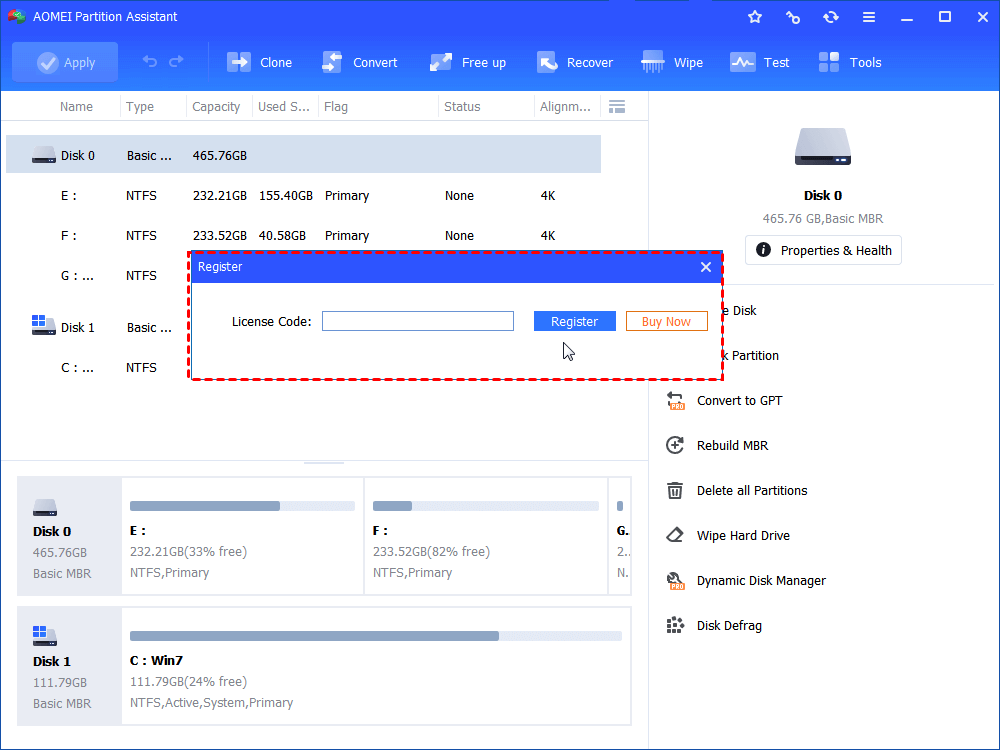
Task: Click the E: partition usage bar
Action: click(x=242, y=506)
